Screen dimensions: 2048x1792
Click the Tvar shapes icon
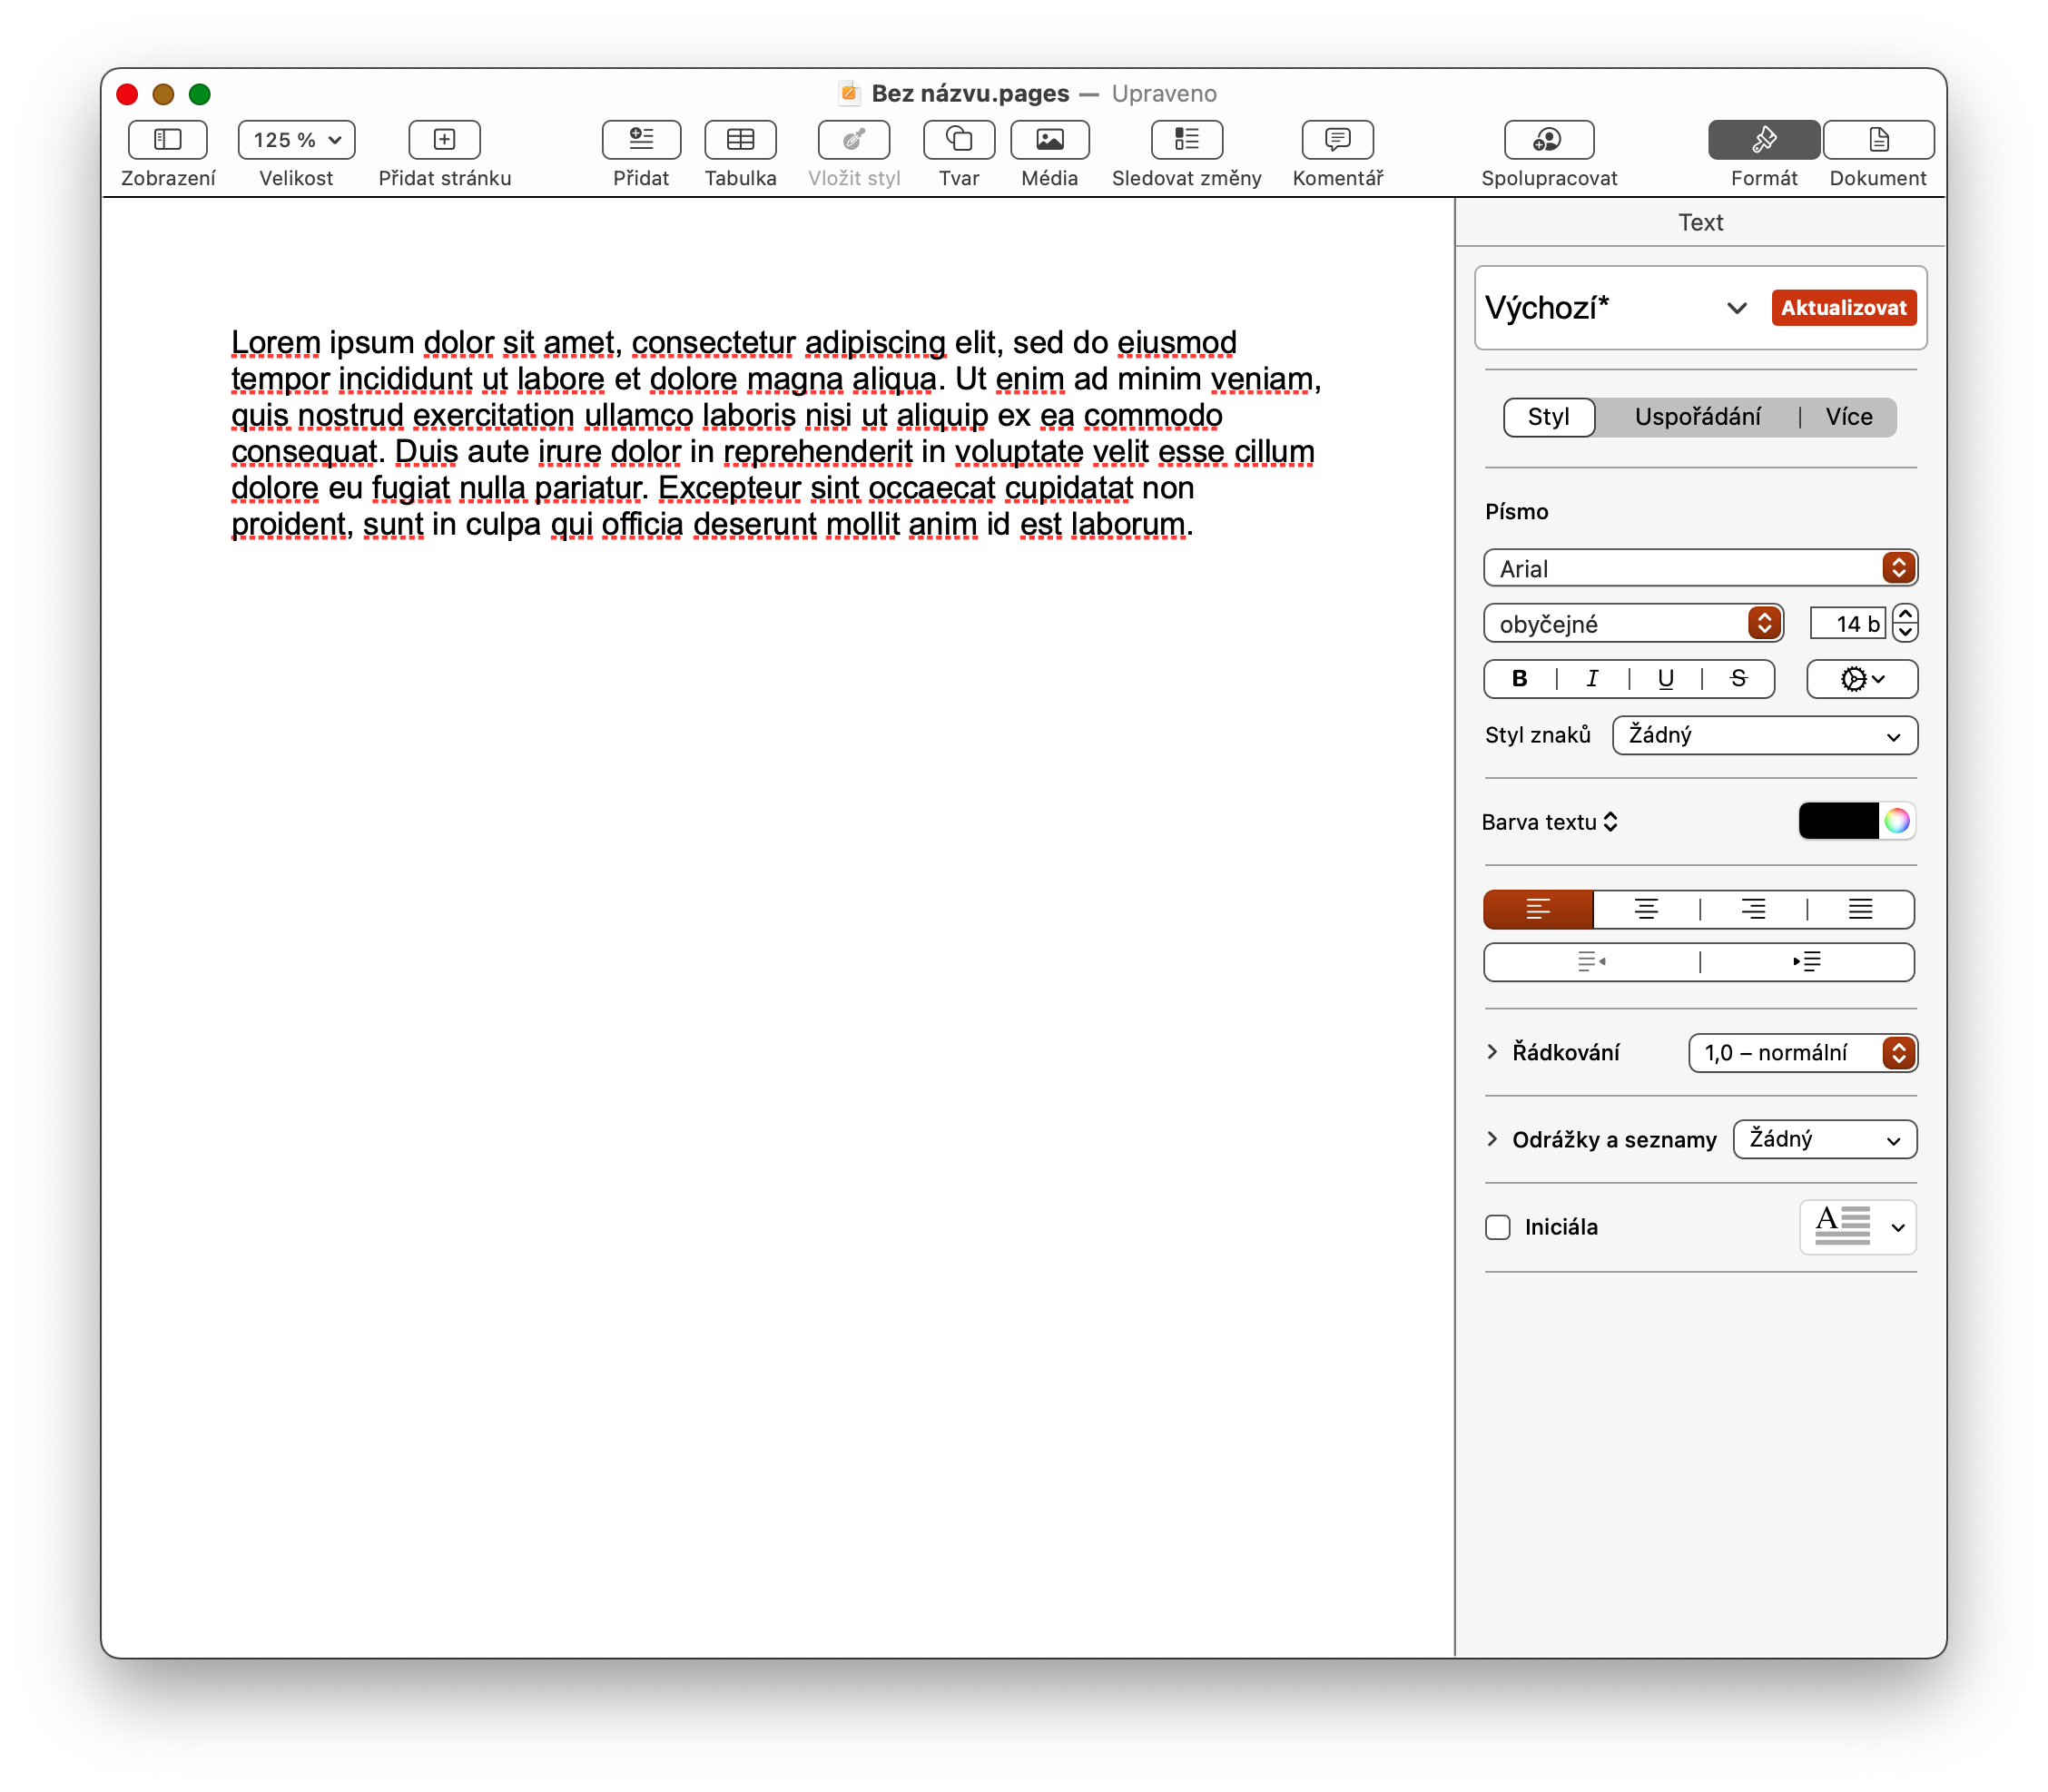pyautogui.click(x=958, y=140)
